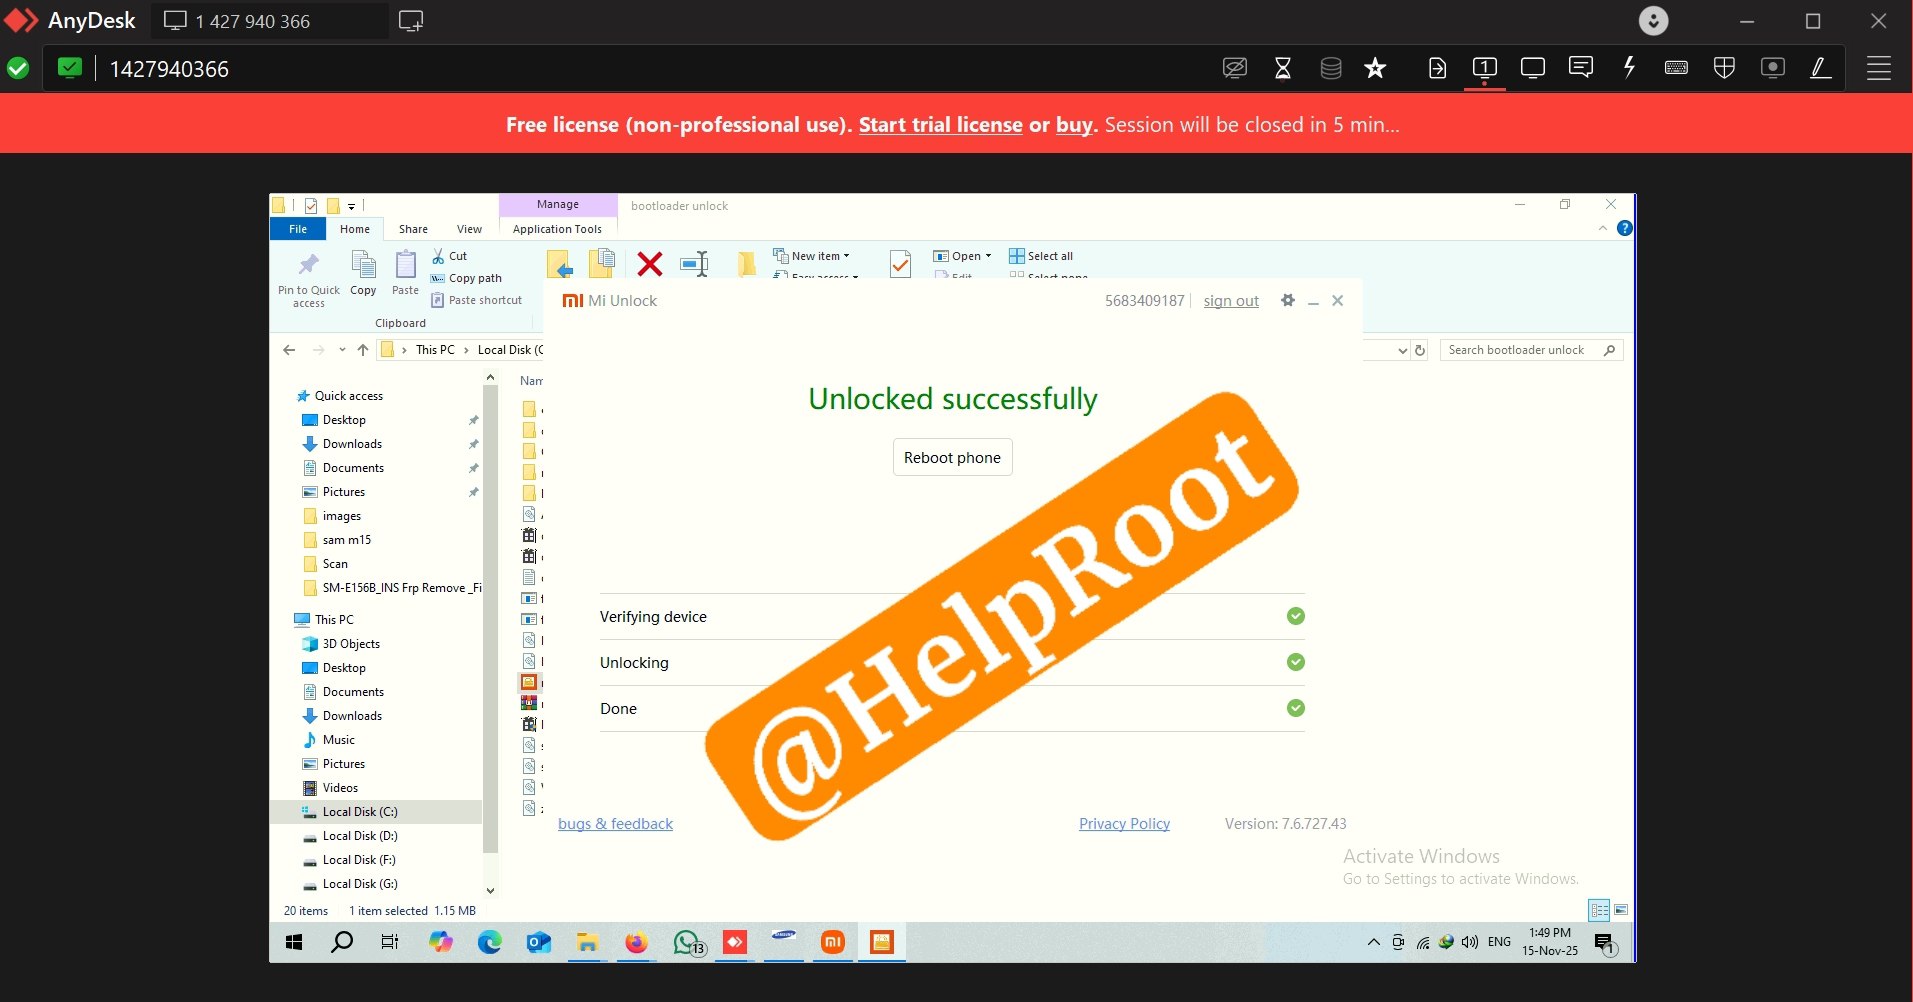Open Mi Unlock settings gear
The image size is (1913, 1002).
tap(1288, 301)
